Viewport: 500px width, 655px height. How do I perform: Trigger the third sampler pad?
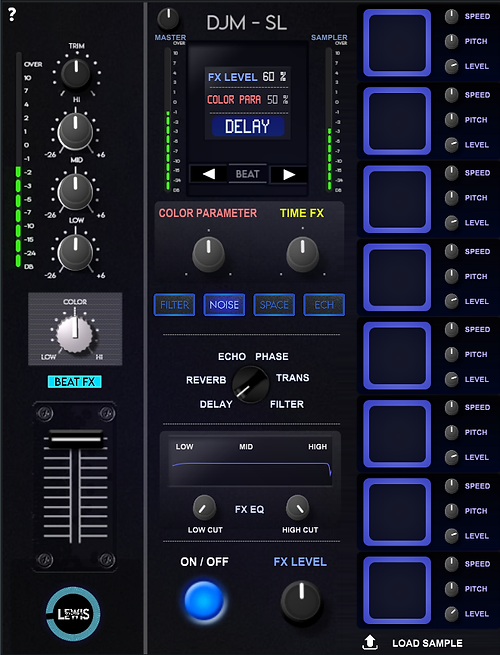(x=397, y=199)
